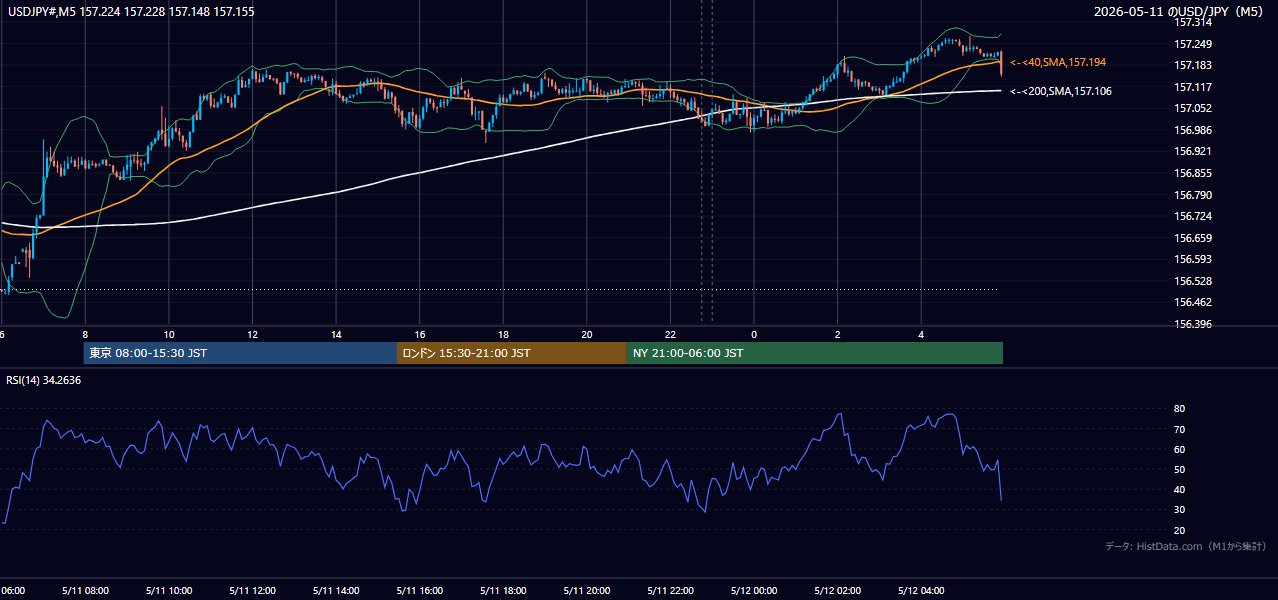Click RSI scale level 80
The image size is (1278, 600).
[x=1180, y=409]
